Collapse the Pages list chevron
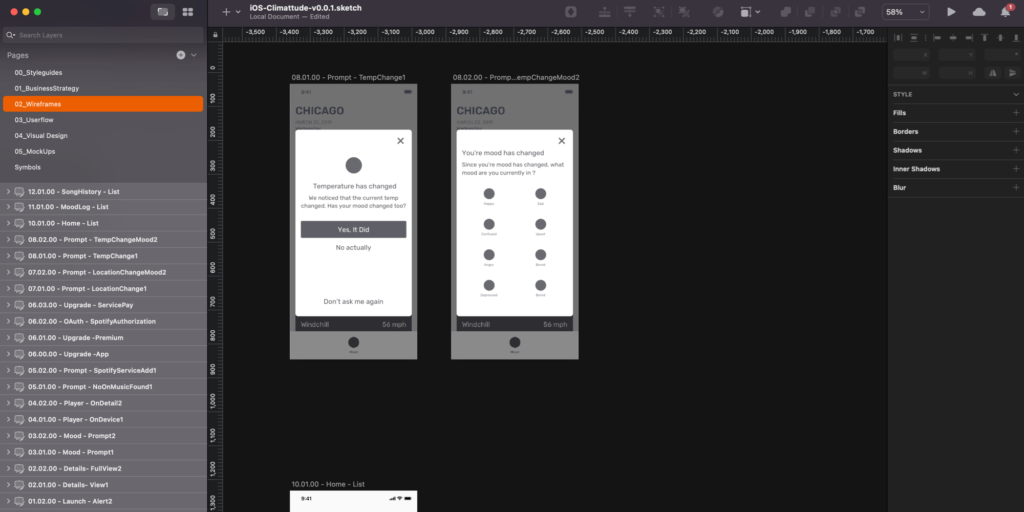This screenshot has height=512, width=1024. 194,56
